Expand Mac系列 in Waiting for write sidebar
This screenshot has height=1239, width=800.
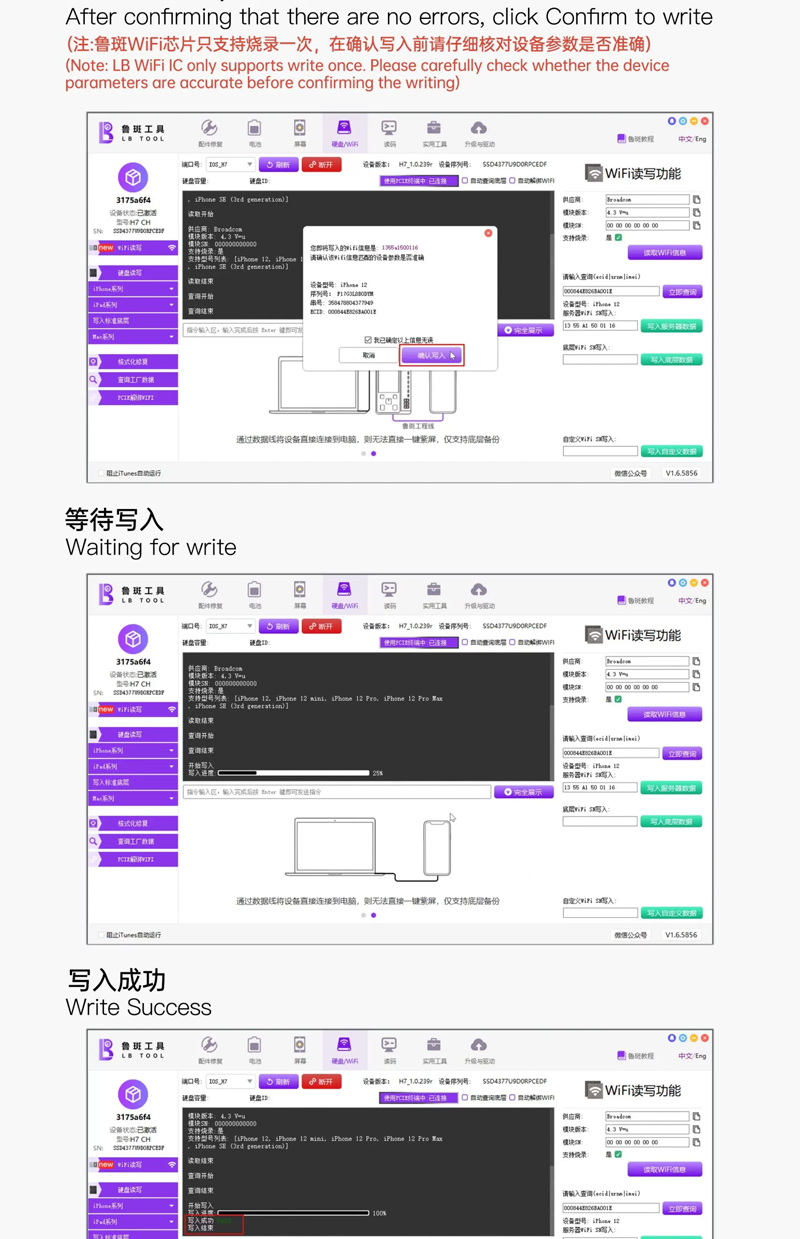(133, 798)
